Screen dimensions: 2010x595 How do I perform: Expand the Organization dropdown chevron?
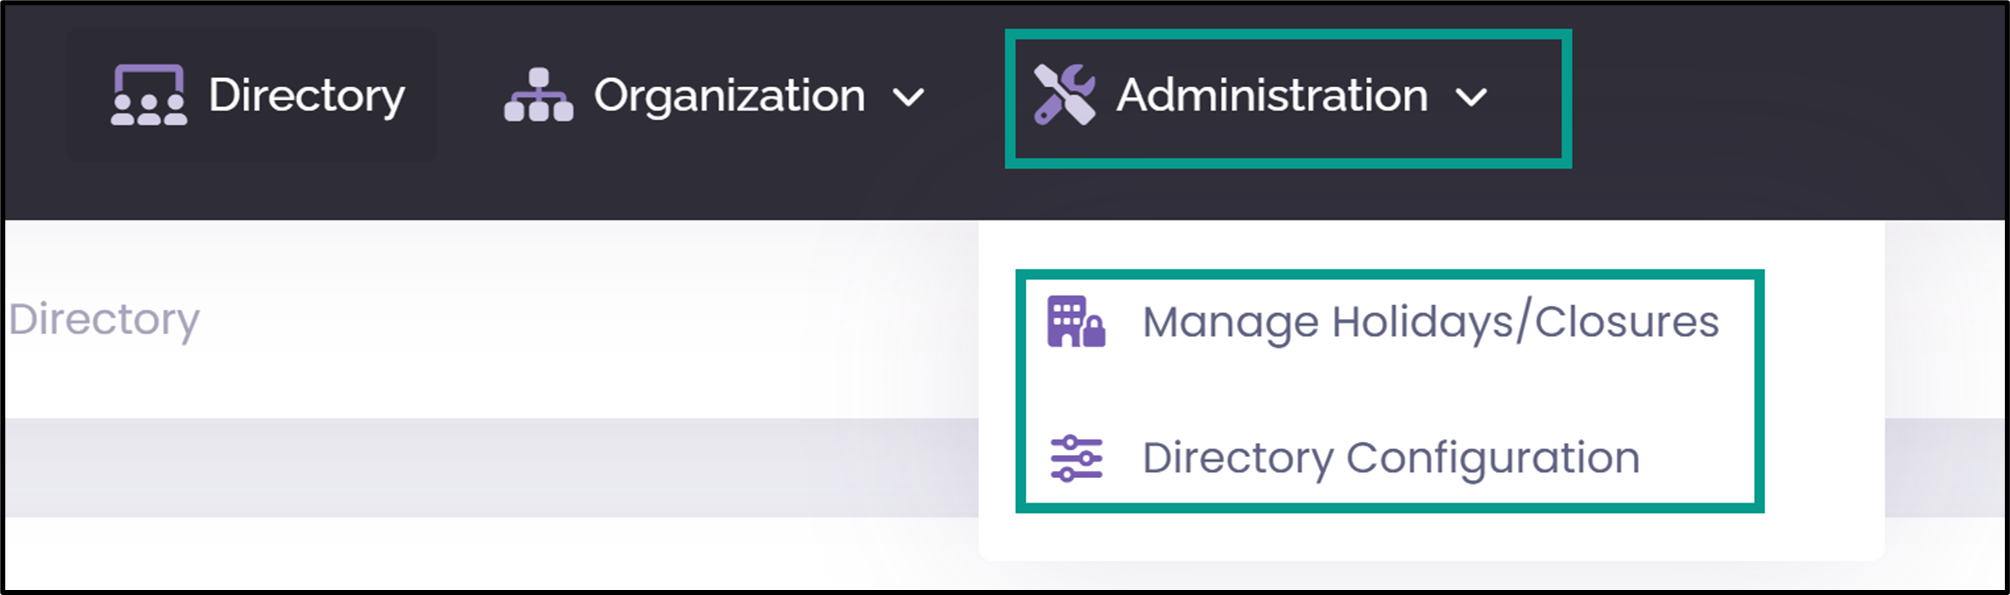(908, 97)
